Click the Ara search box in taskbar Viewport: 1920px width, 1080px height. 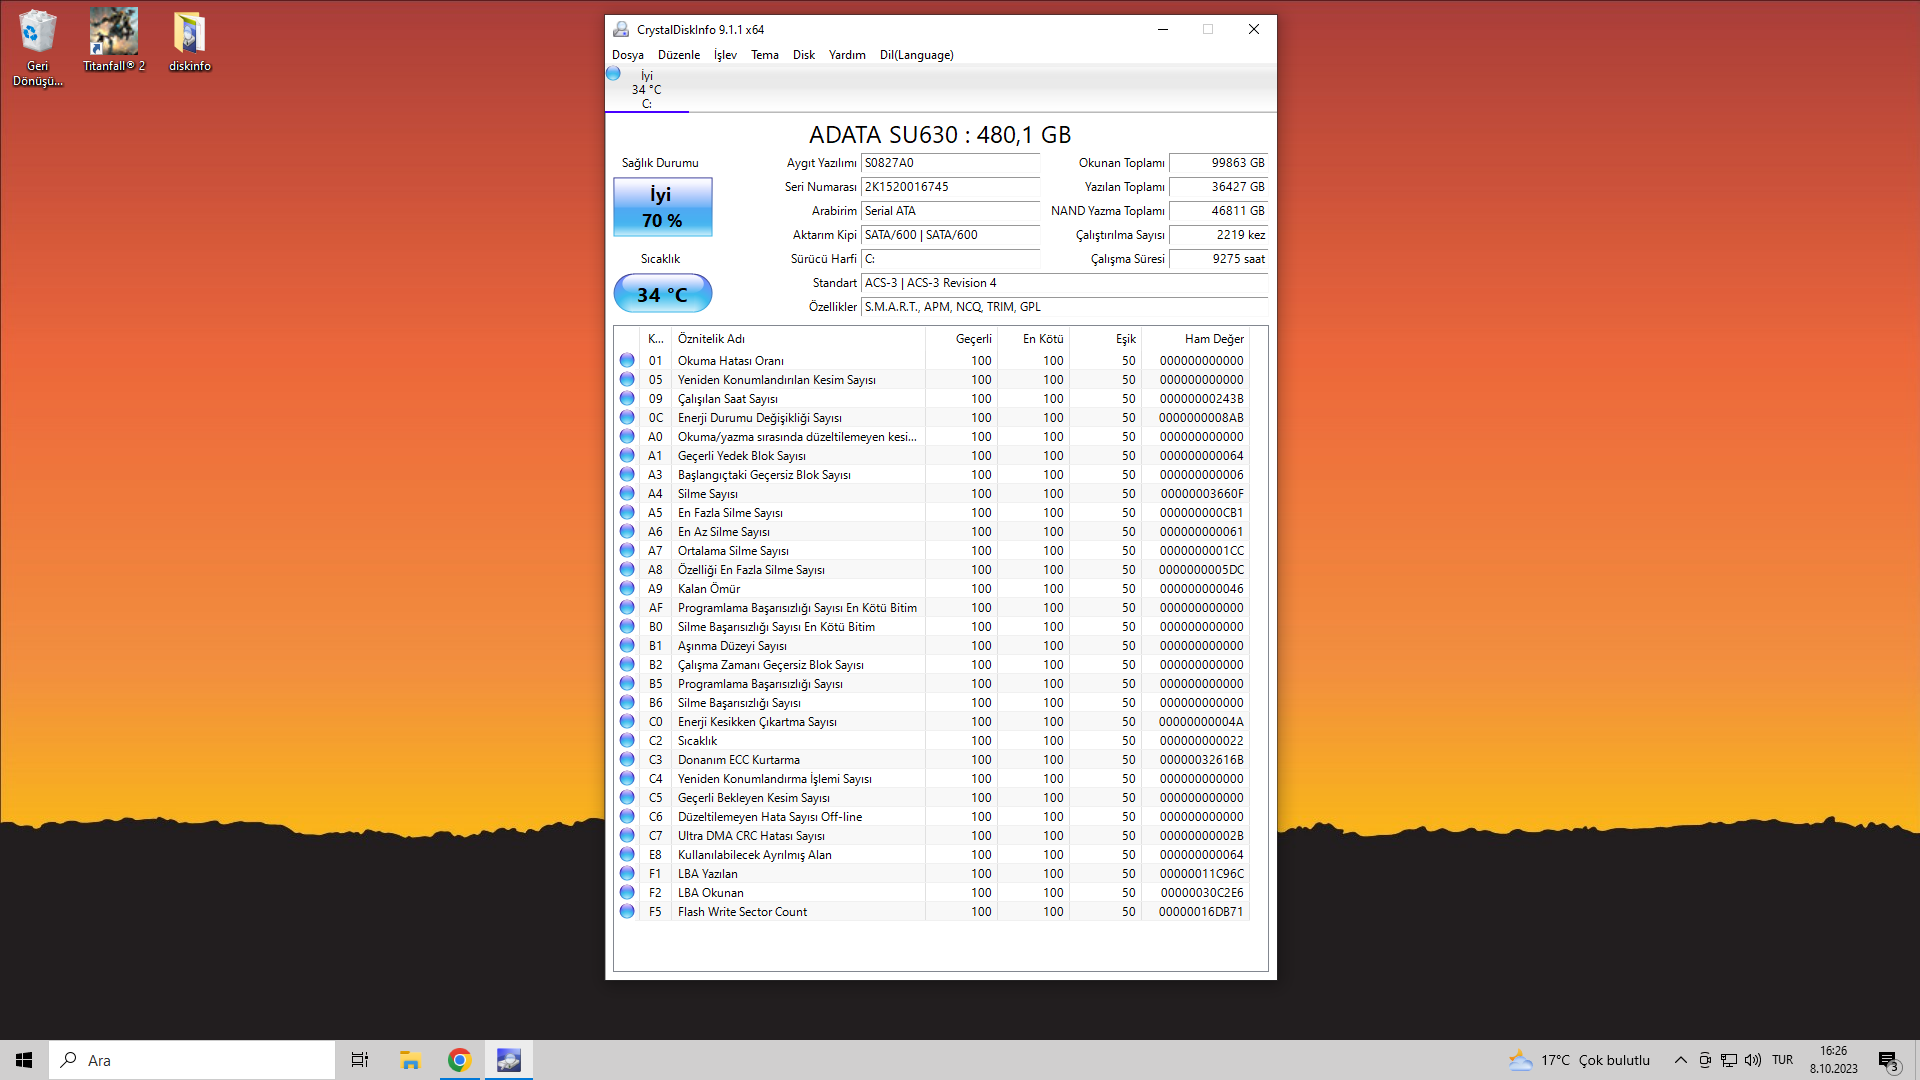192,1060
